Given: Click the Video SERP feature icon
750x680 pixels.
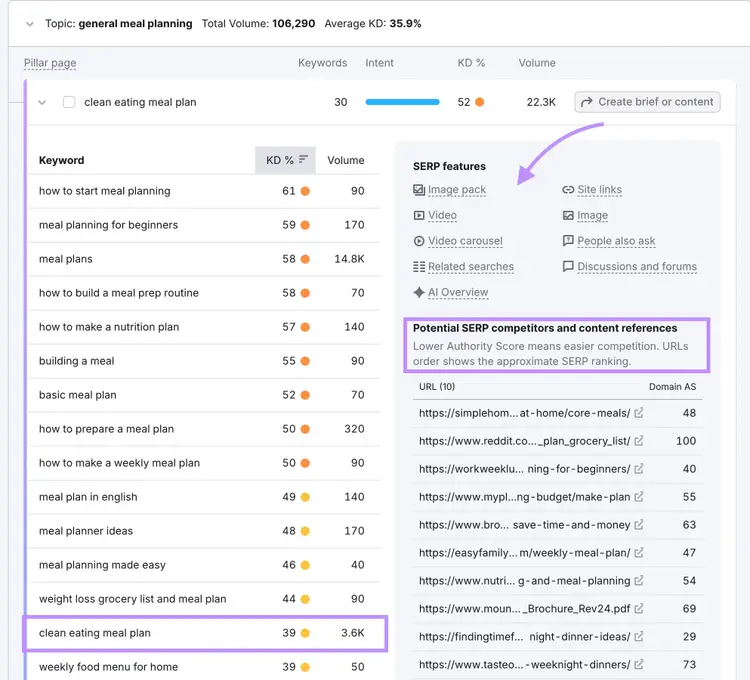Looking at the screenshot, I should click(419, 215).
